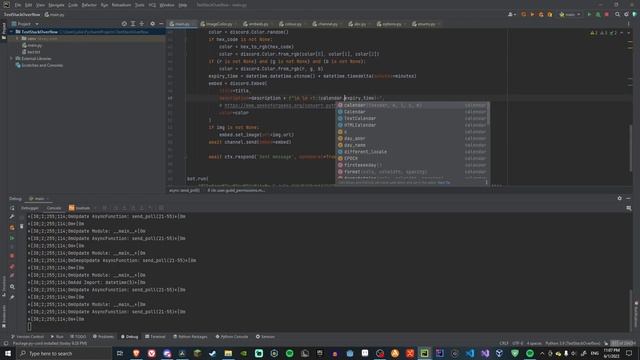Select different_locale in autocomplete list
The width and height of the screenshot is (640, 360).
pos(412,151)
